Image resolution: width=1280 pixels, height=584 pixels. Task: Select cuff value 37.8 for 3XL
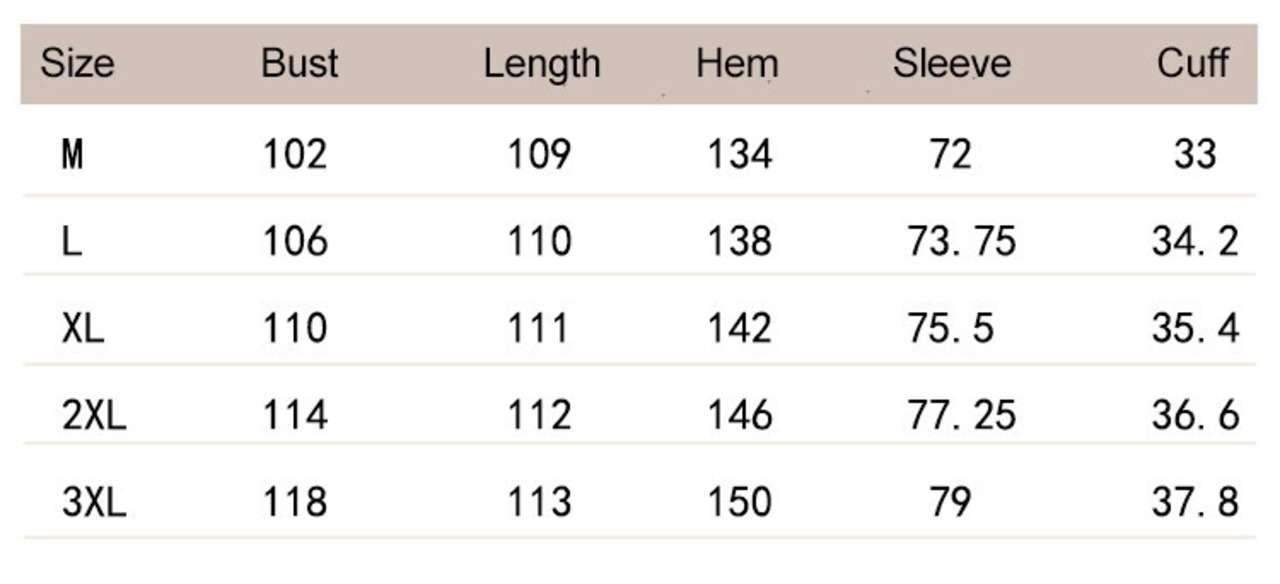[x=1195, y=502]
